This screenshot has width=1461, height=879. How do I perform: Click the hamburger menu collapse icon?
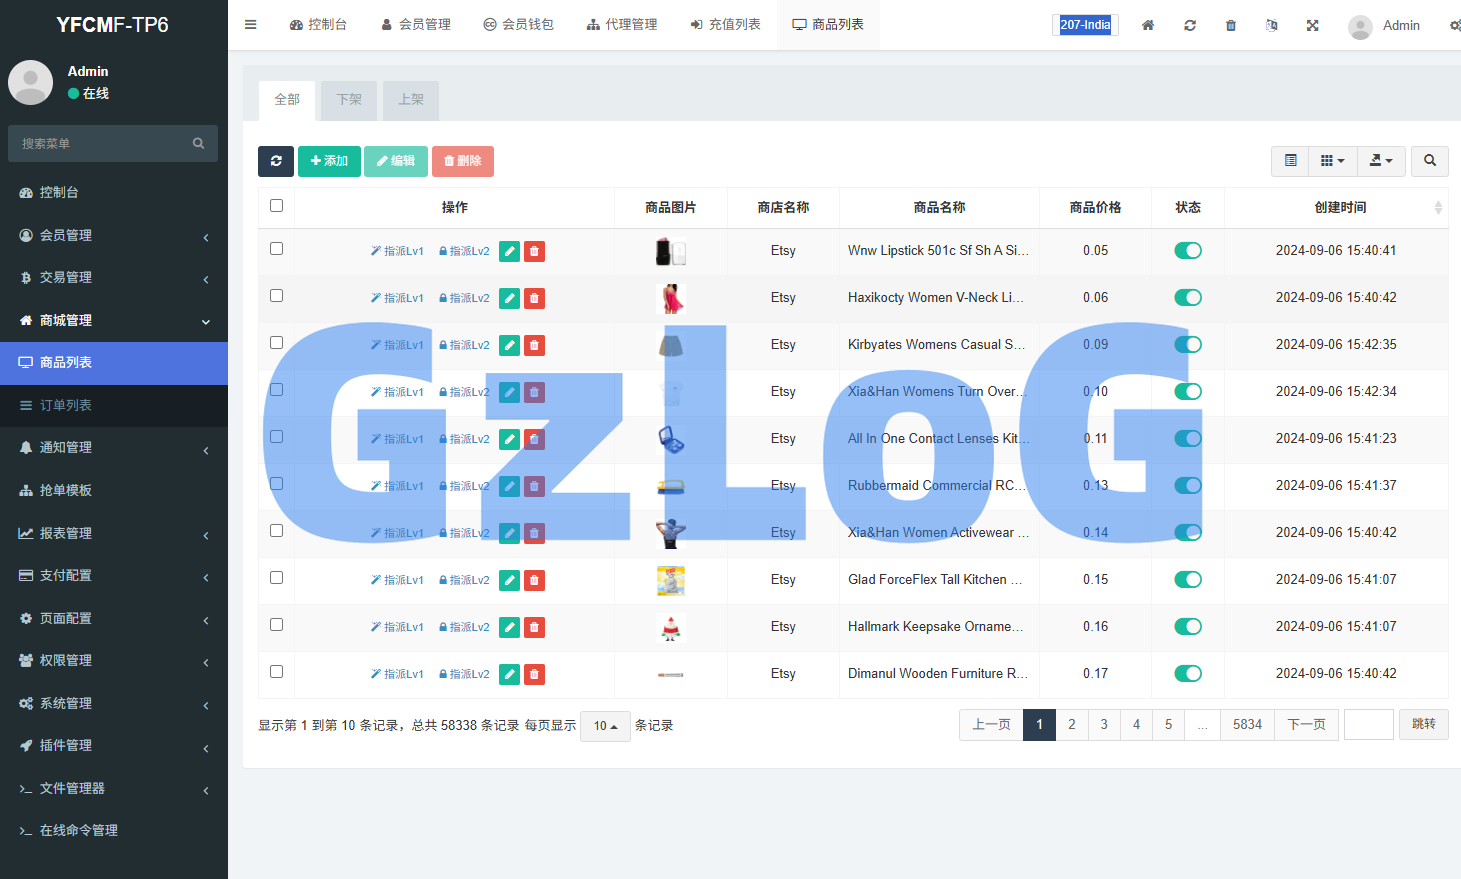click(x=251, y=25)
